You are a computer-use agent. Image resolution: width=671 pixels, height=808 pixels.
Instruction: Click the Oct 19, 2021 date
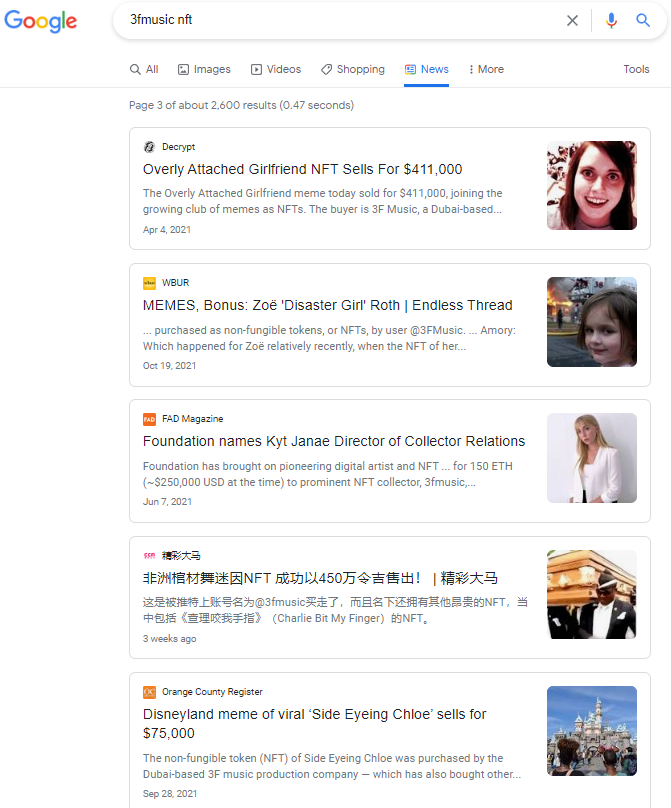coord(170,366)
